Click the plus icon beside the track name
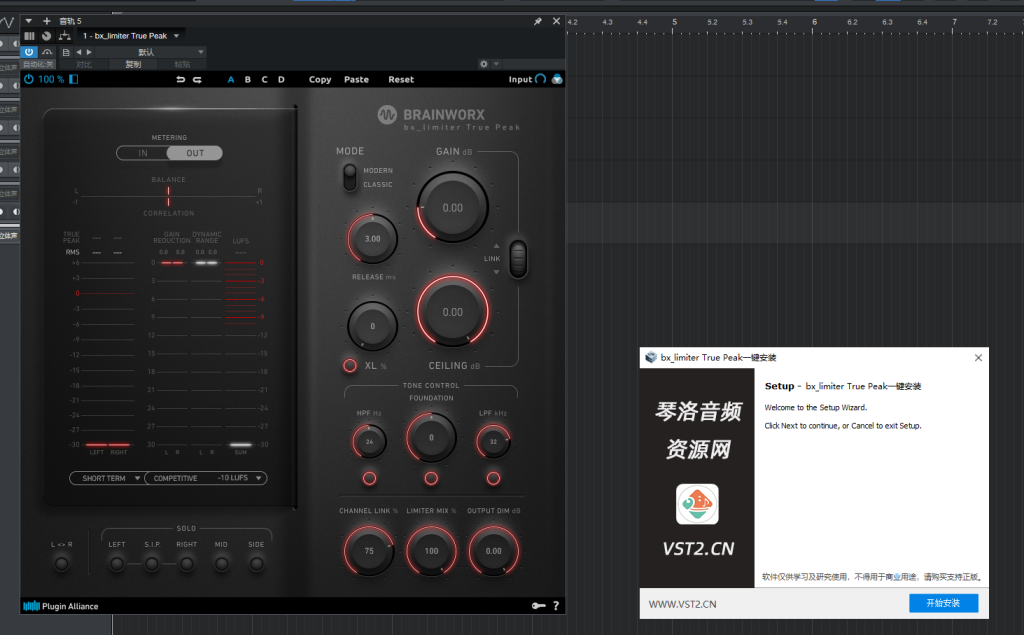The width and height of the screenshot is (1024, 635). point(46,21)
